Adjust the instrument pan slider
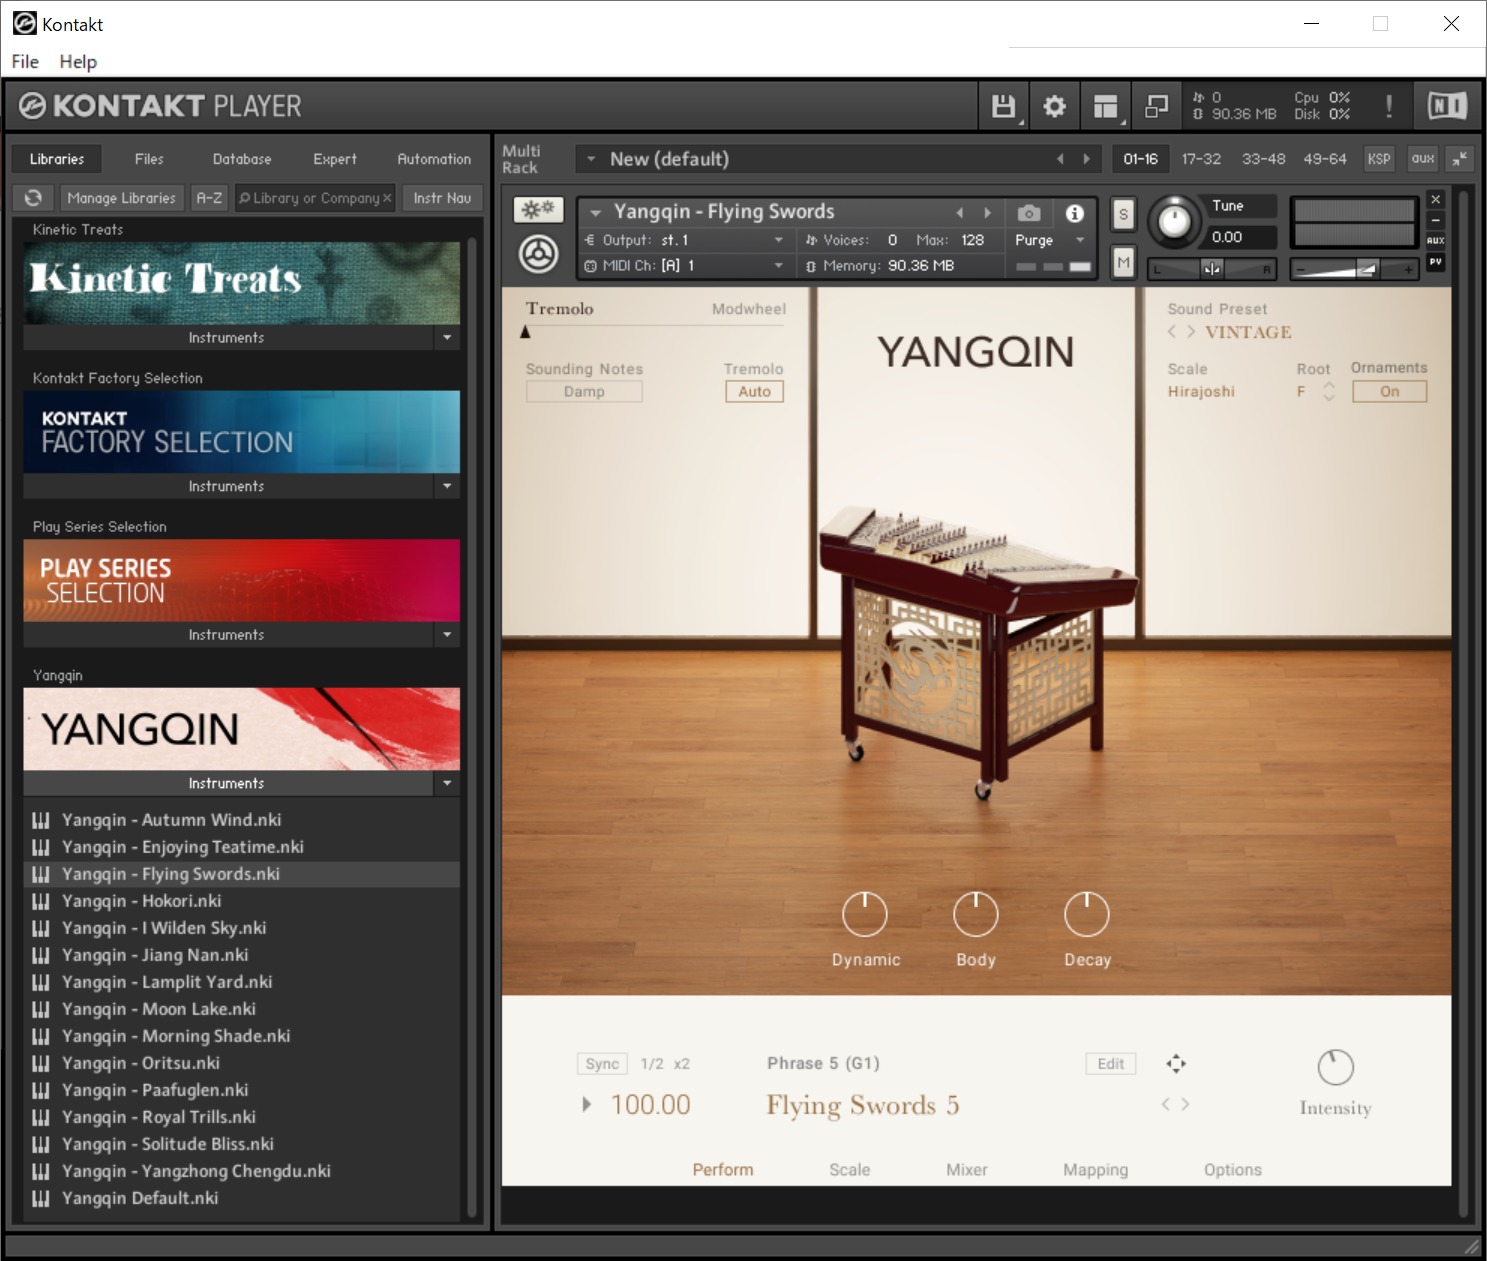1487x1261 pixels. coord(1212,269)
